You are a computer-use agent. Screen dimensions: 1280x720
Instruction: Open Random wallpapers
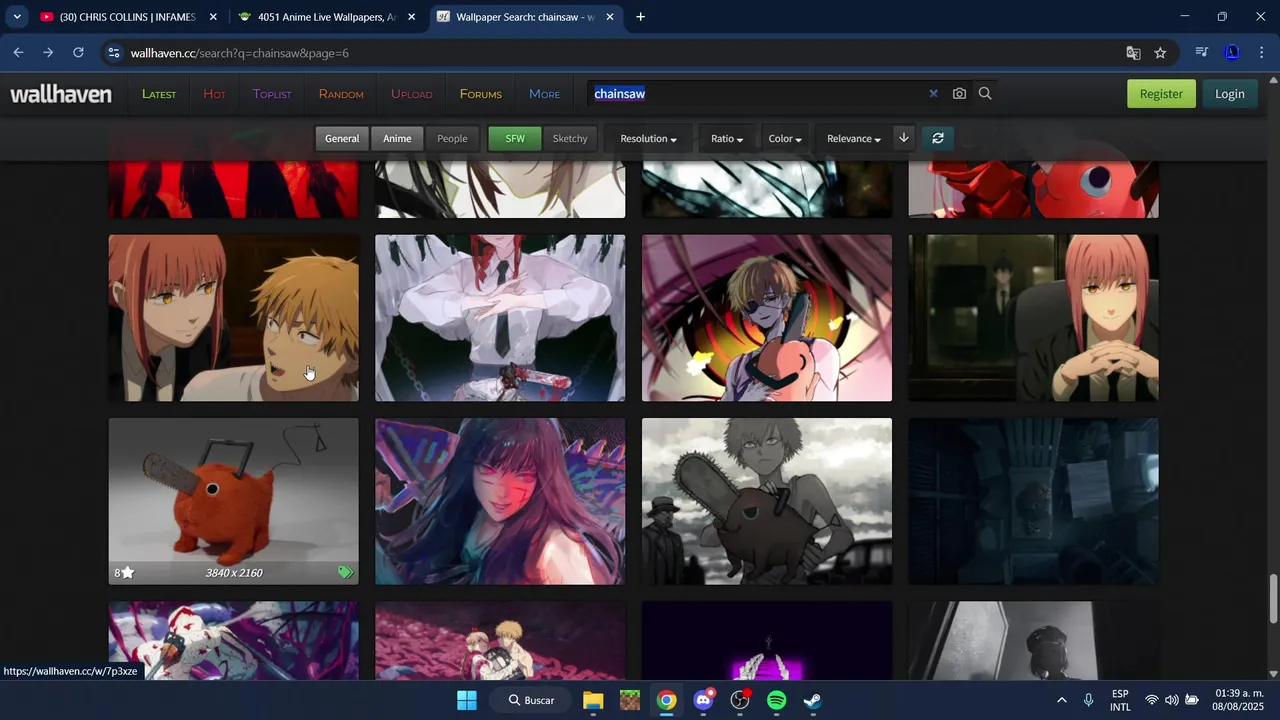click(341, 94)
